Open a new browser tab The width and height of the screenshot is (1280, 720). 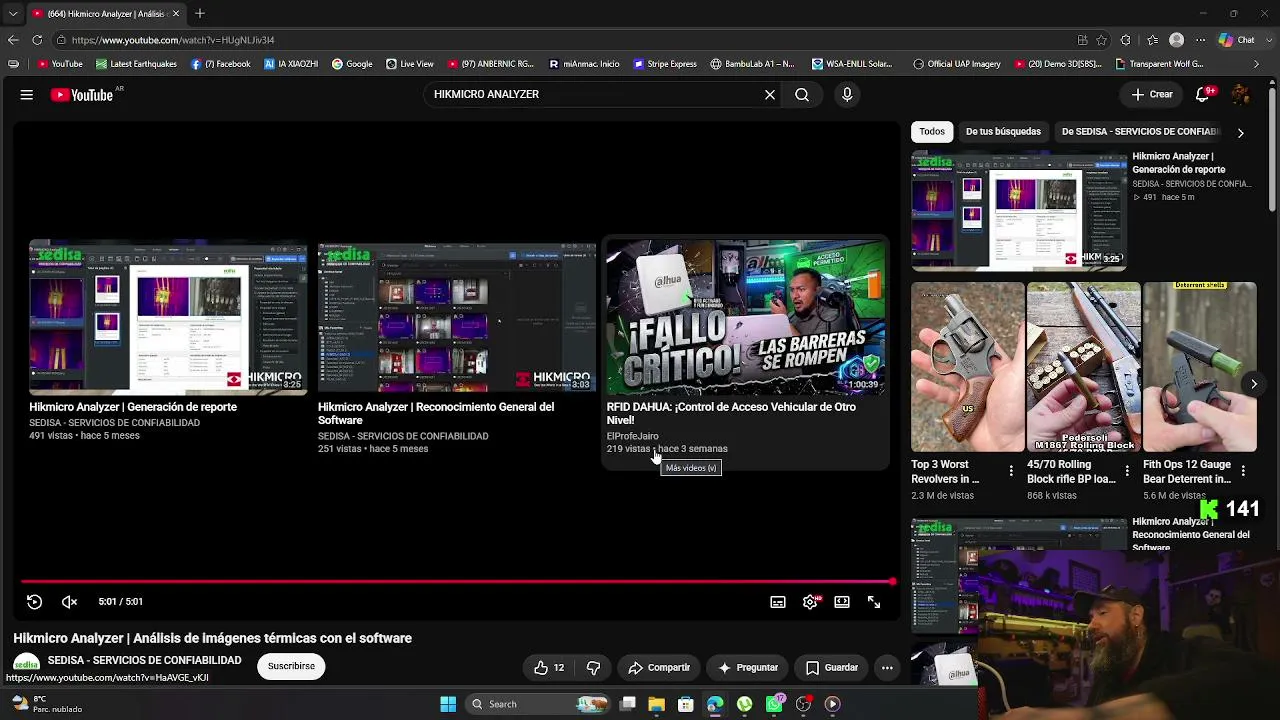200,14
